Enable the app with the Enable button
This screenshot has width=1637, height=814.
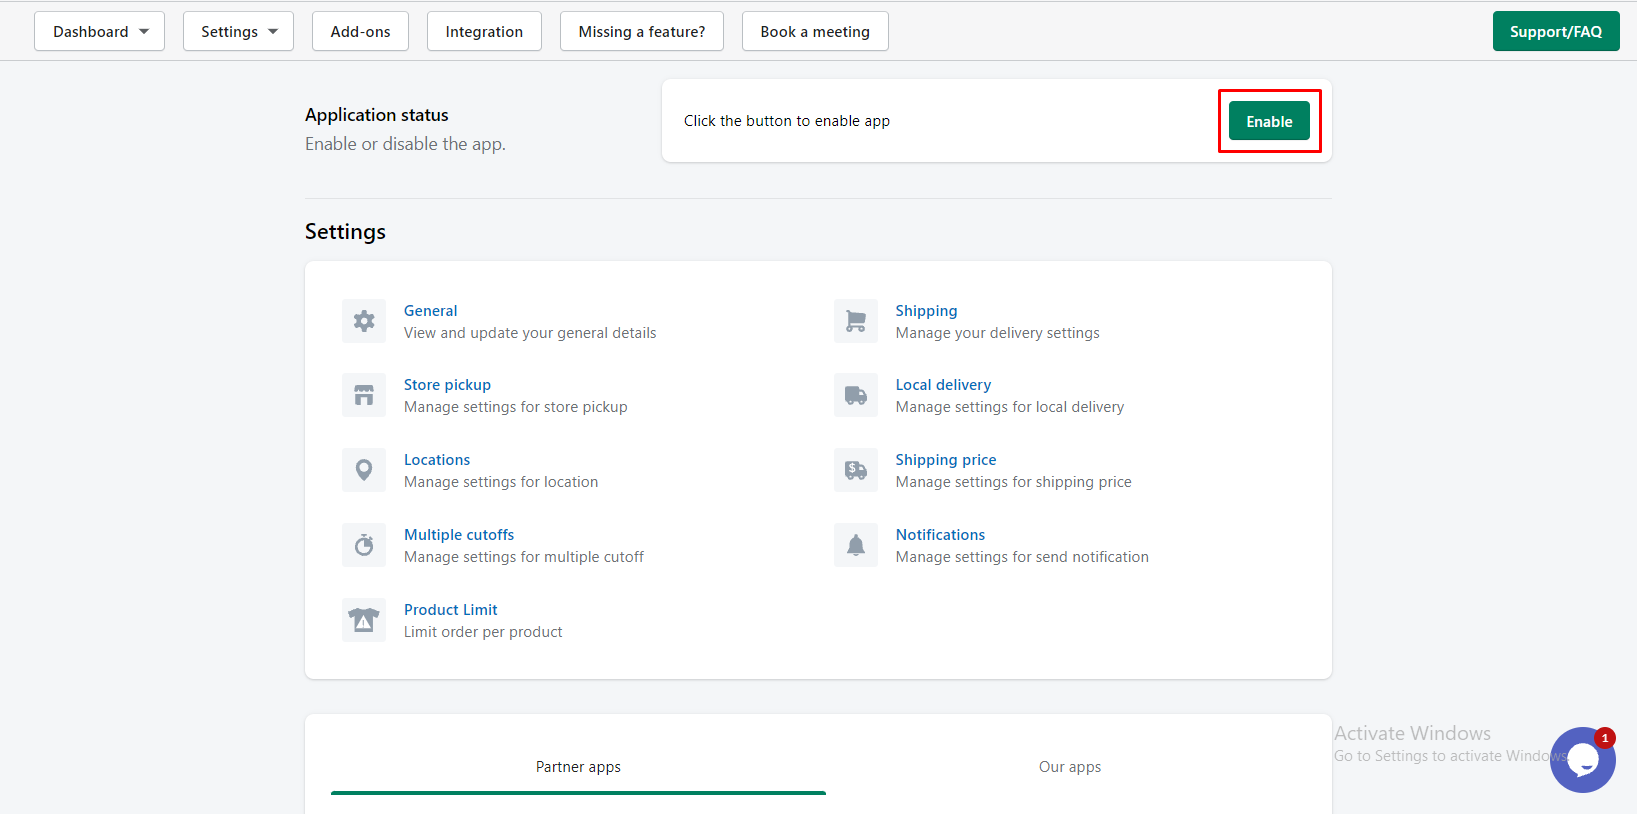pyautogui.click(x=1269, y=121)
